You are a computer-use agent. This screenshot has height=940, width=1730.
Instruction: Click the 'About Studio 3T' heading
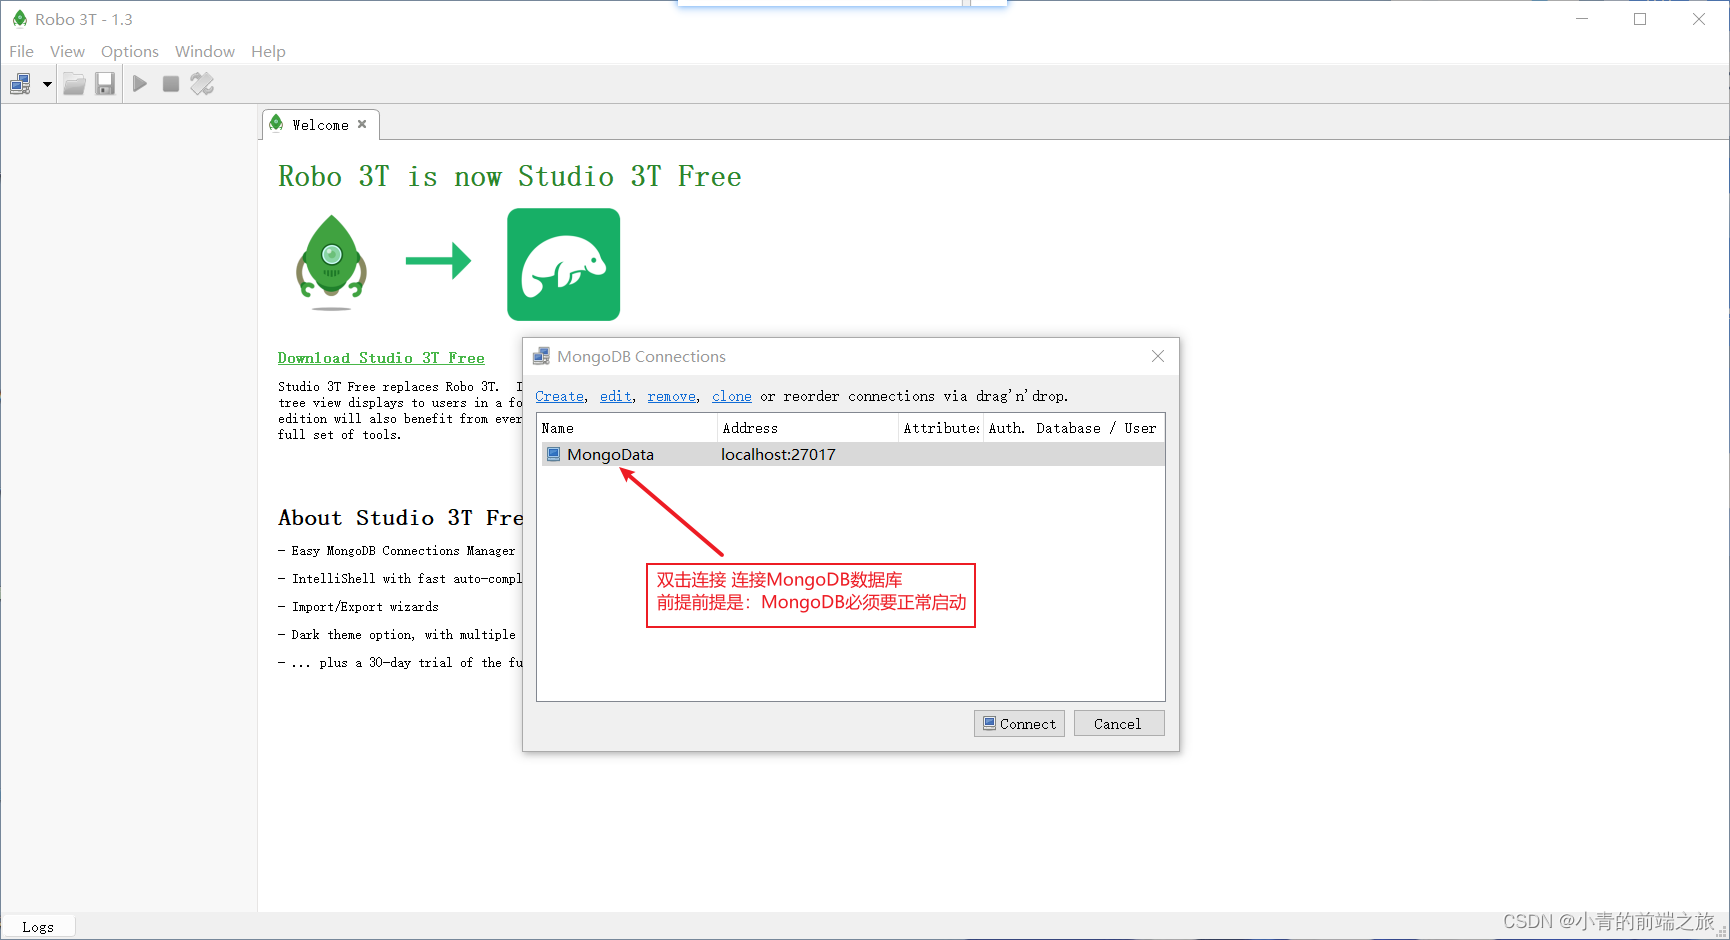coord(400,518)
